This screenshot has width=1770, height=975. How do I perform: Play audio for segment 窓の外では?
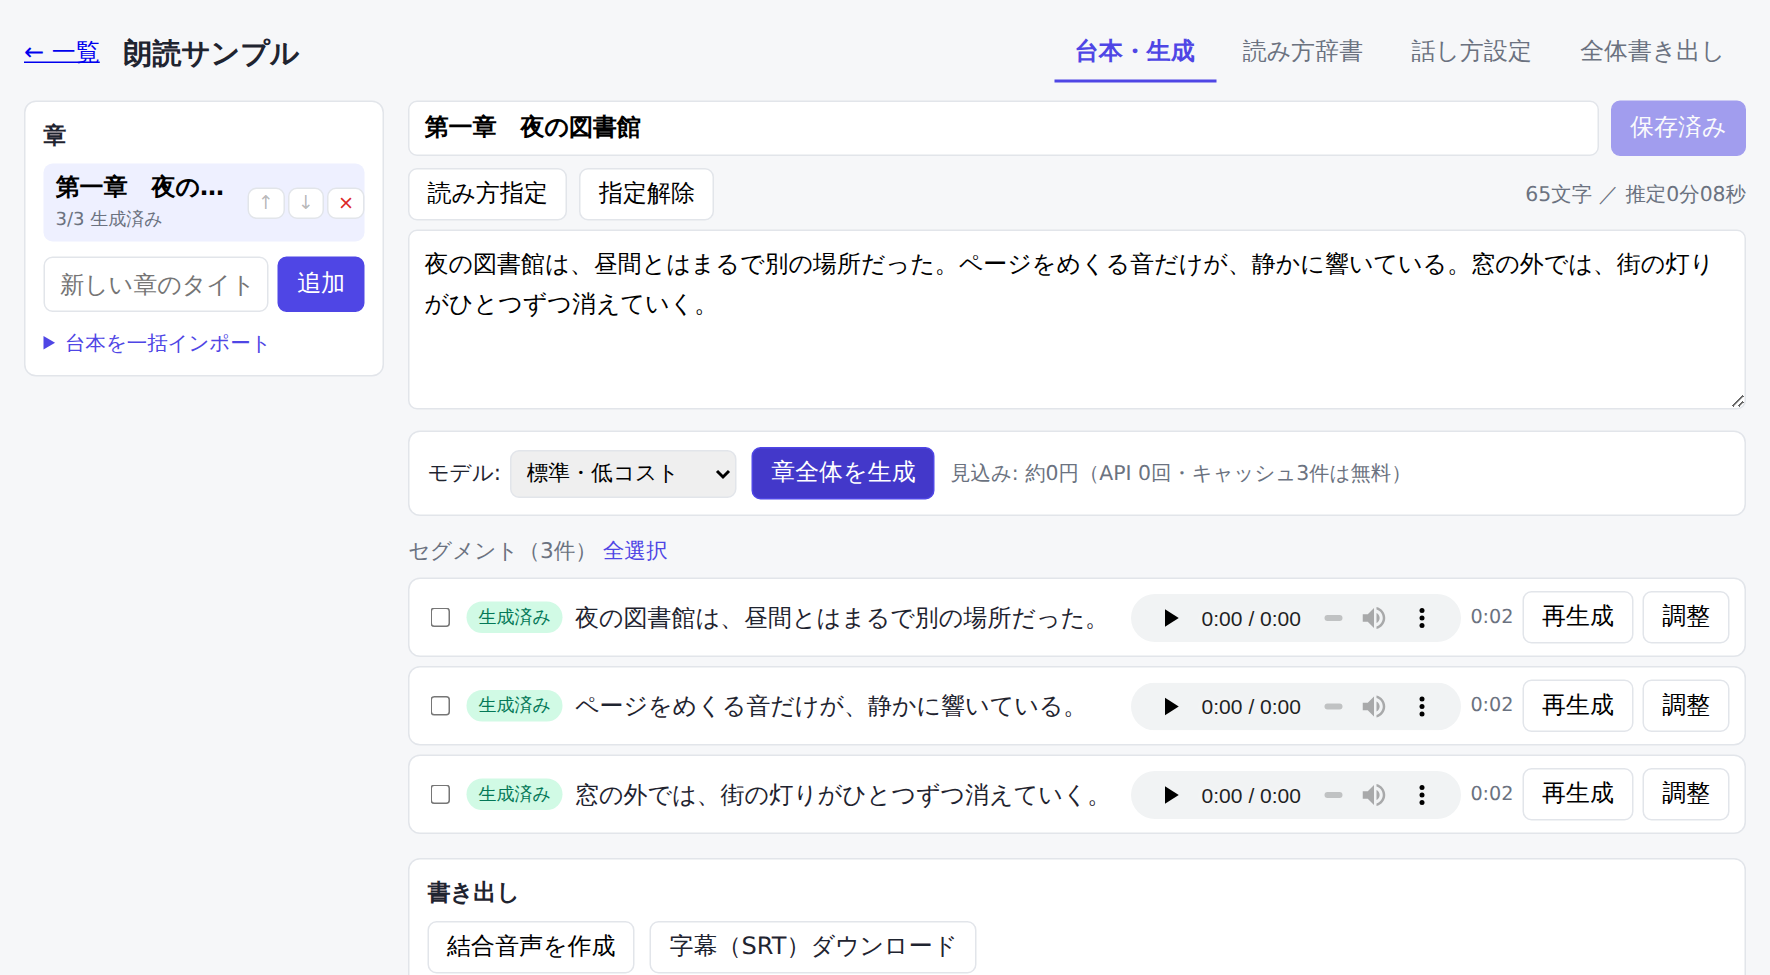pos(1170,795)
